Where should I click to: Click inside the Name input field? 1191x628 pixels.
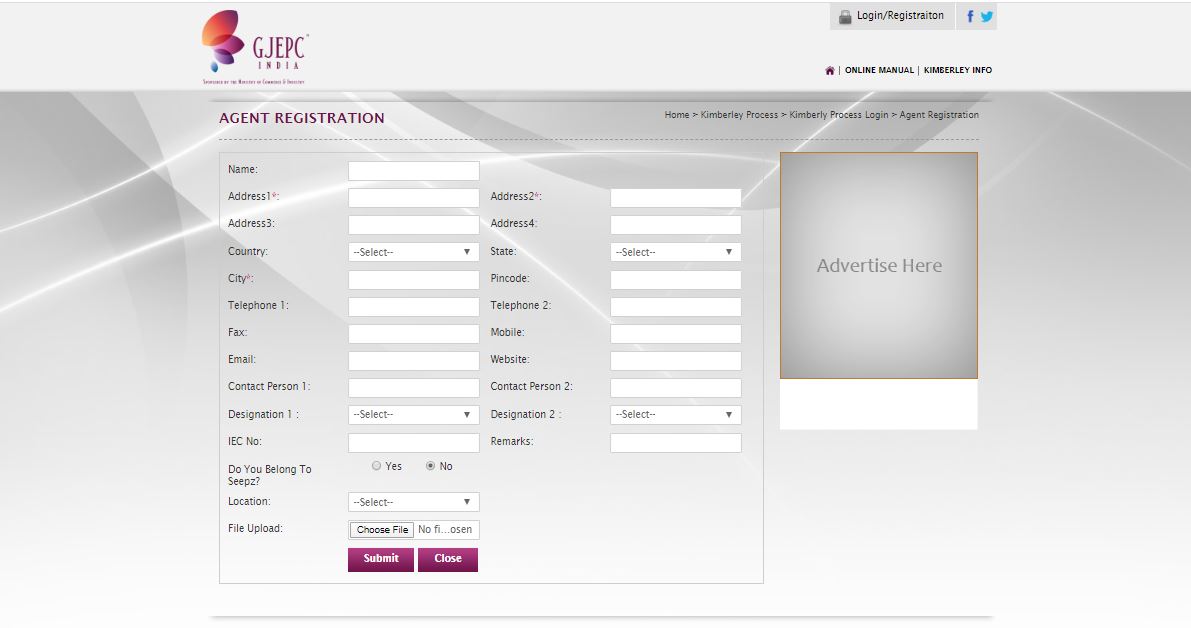tap(412, 169)
